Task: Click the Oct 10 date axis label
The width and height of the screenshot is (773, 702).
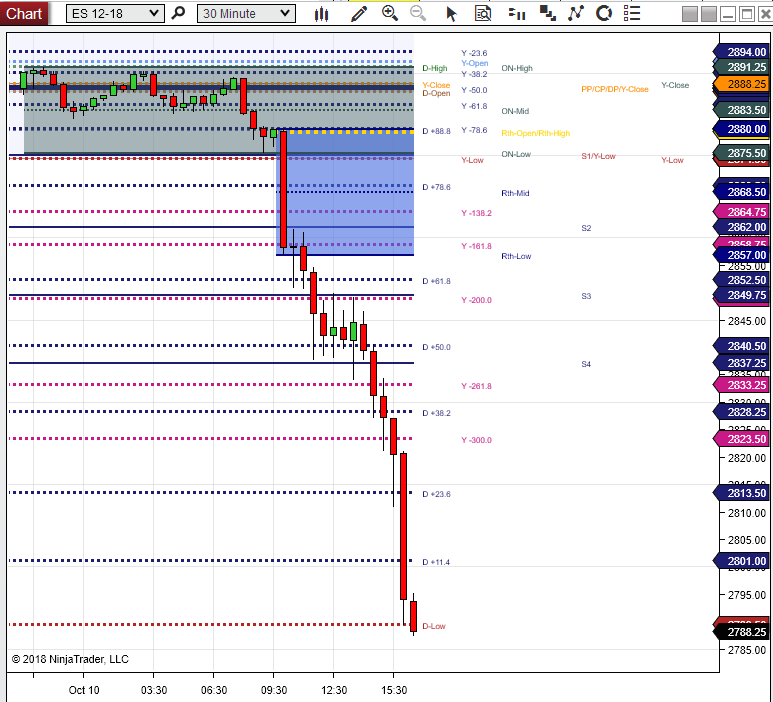Action: pyautogui.click(x=84, y=690)
